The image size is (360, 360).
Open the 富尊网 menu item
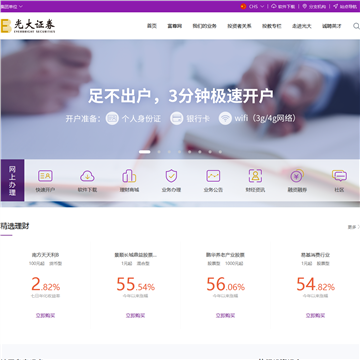click(175, 26)
